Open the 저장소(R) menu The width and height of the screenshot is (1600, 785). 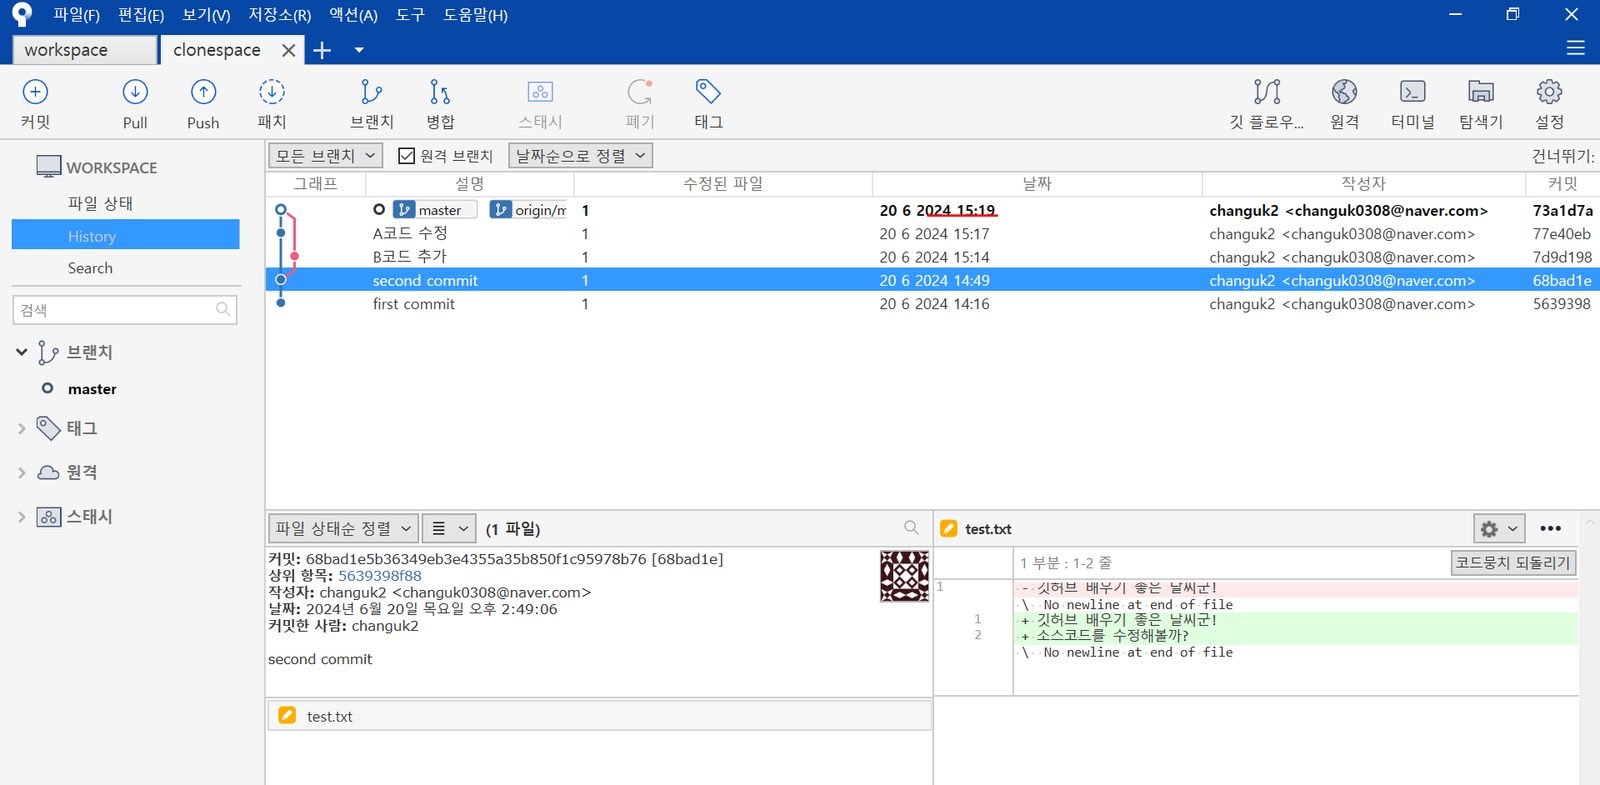point(280,15)
